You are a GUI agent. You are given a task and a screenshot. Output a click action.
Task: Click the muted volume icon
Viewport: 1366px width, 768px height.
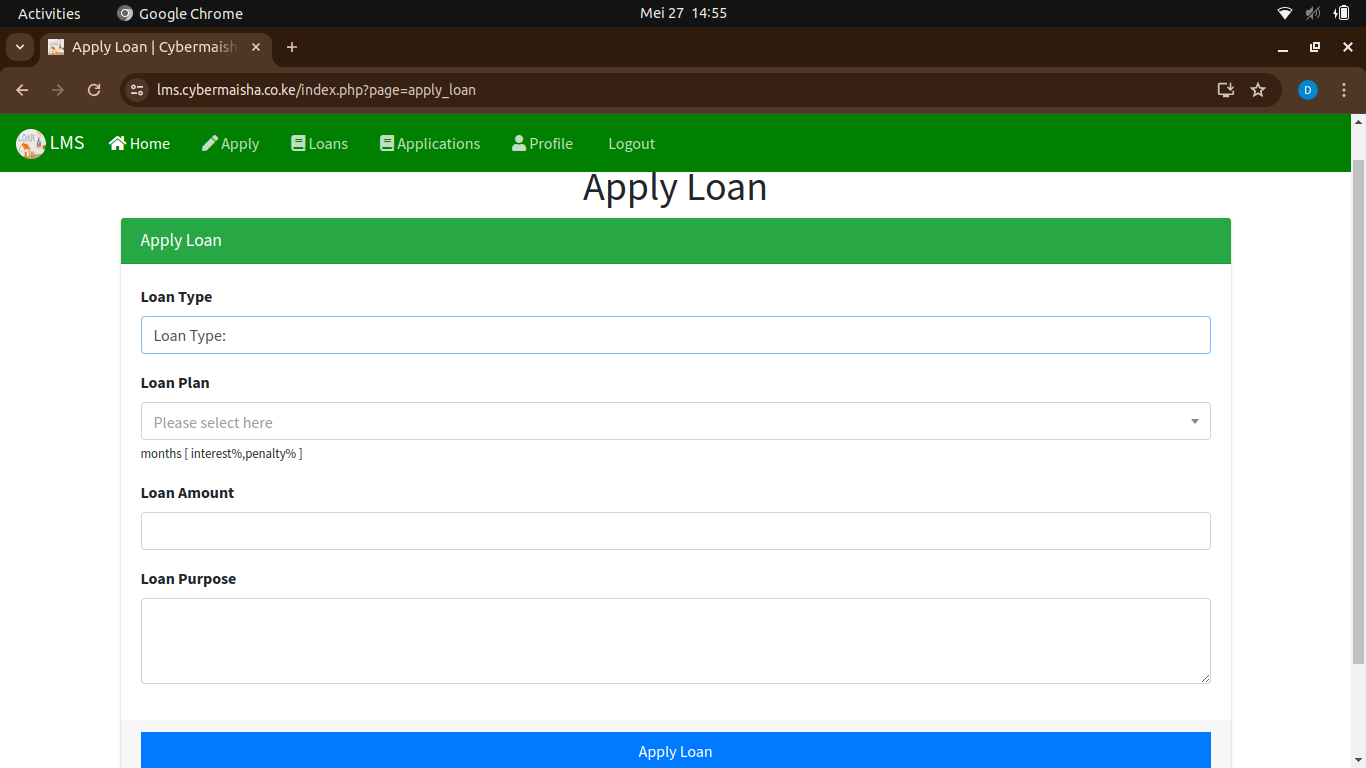coord(1313,13)
